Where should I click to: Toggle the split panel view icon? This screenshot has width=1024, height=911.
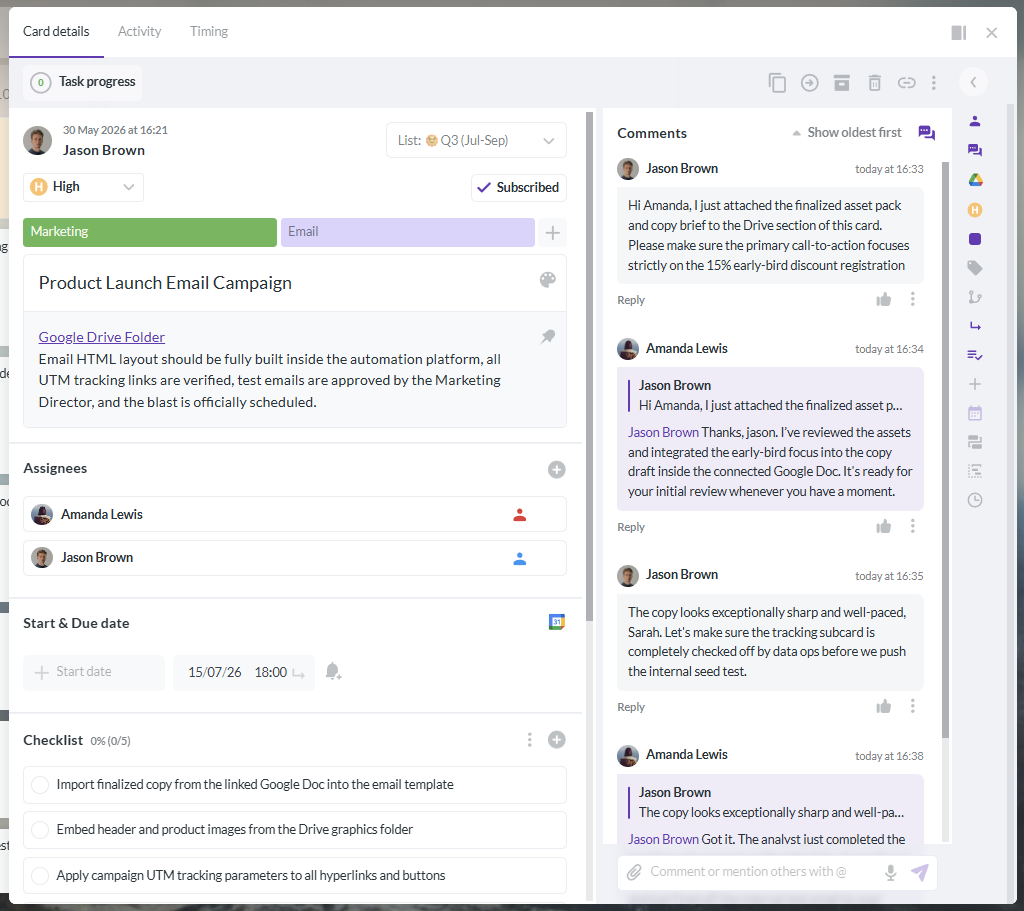(x=959, y=33)
